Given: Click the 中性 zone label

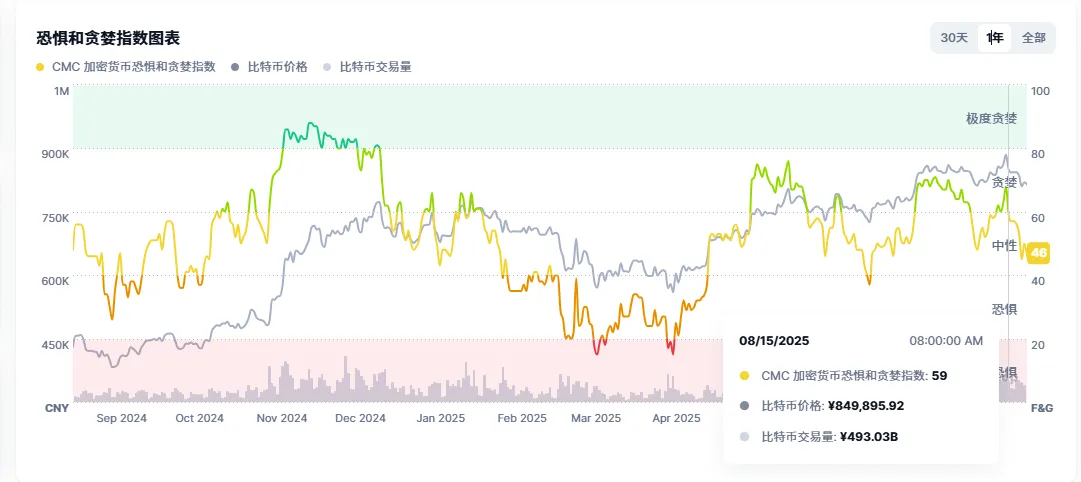Looking at the screenshot, I should point(1004,245).
